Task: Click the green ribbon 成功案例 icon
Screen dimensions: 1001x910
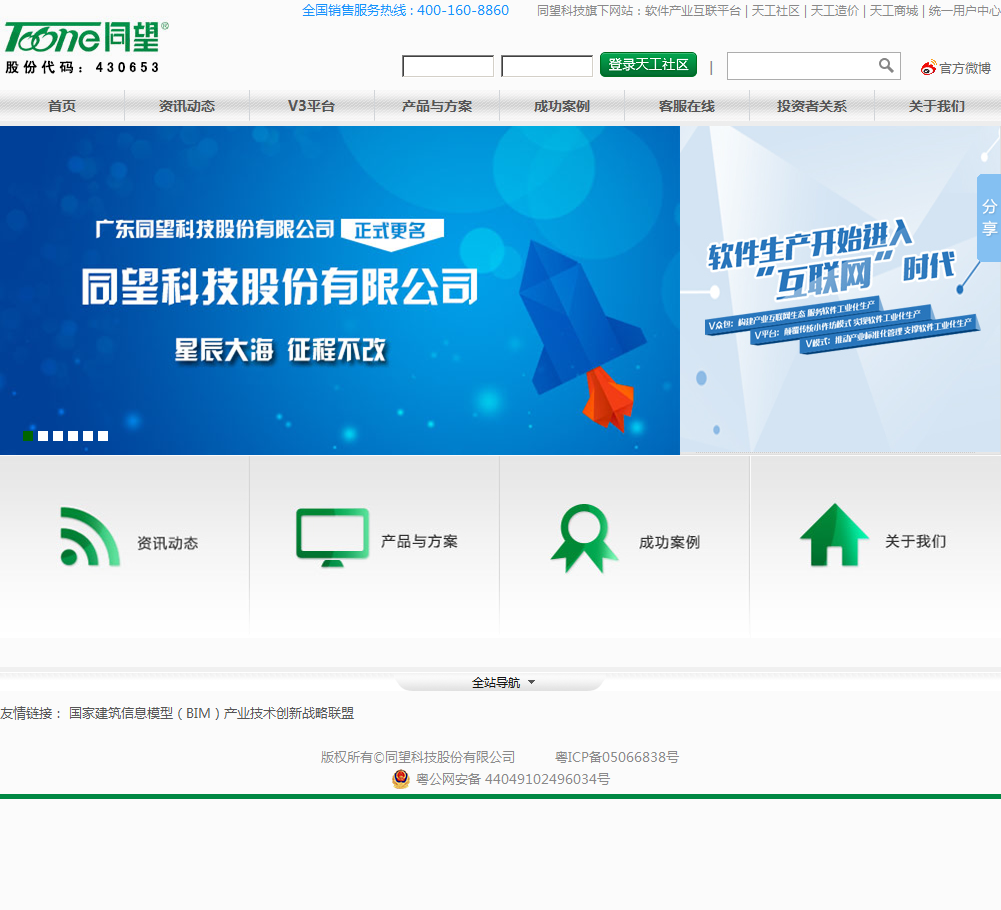Action: pyautogui.click(x=584, y=538)
